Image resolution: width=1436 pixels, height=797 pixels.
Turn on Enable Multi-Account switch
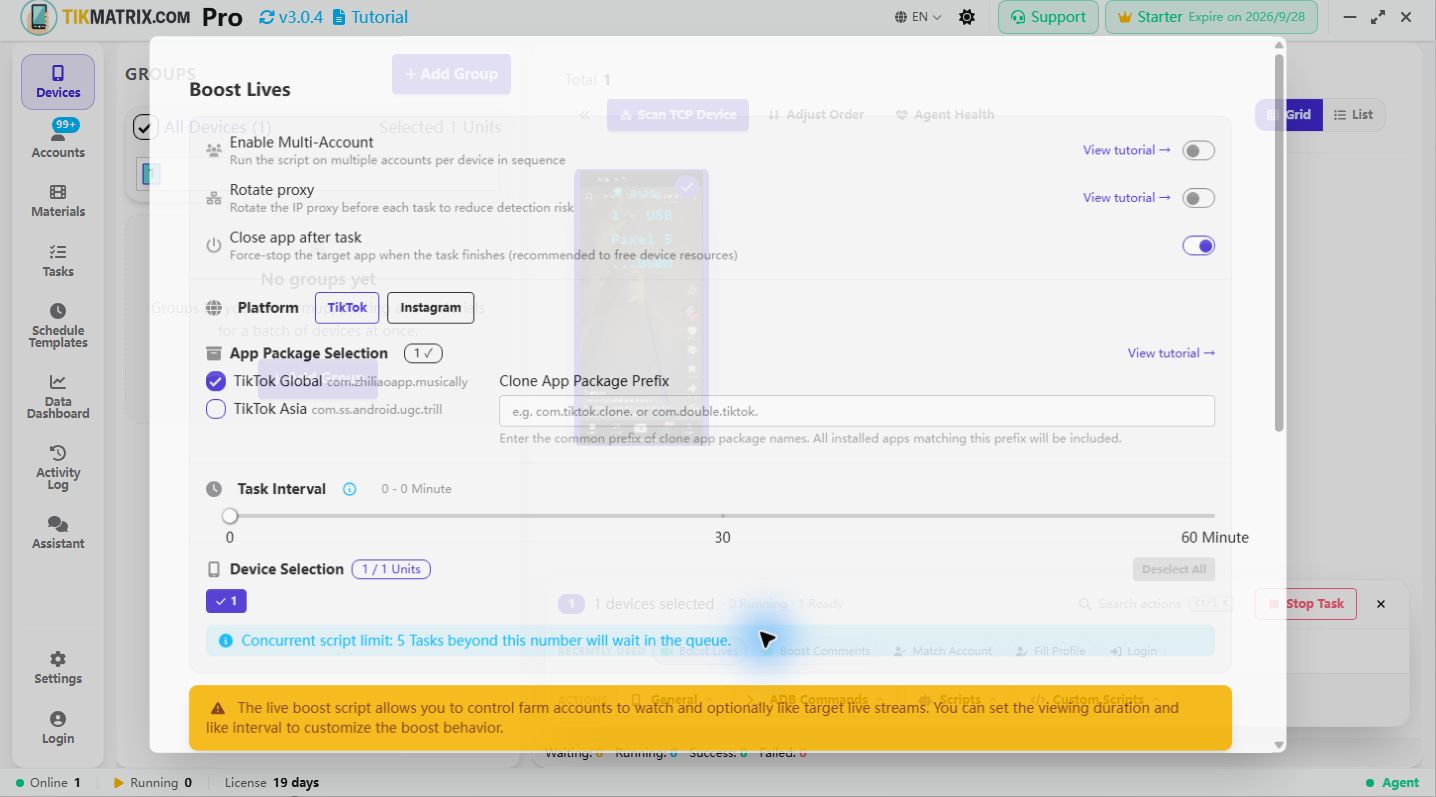1198,150
